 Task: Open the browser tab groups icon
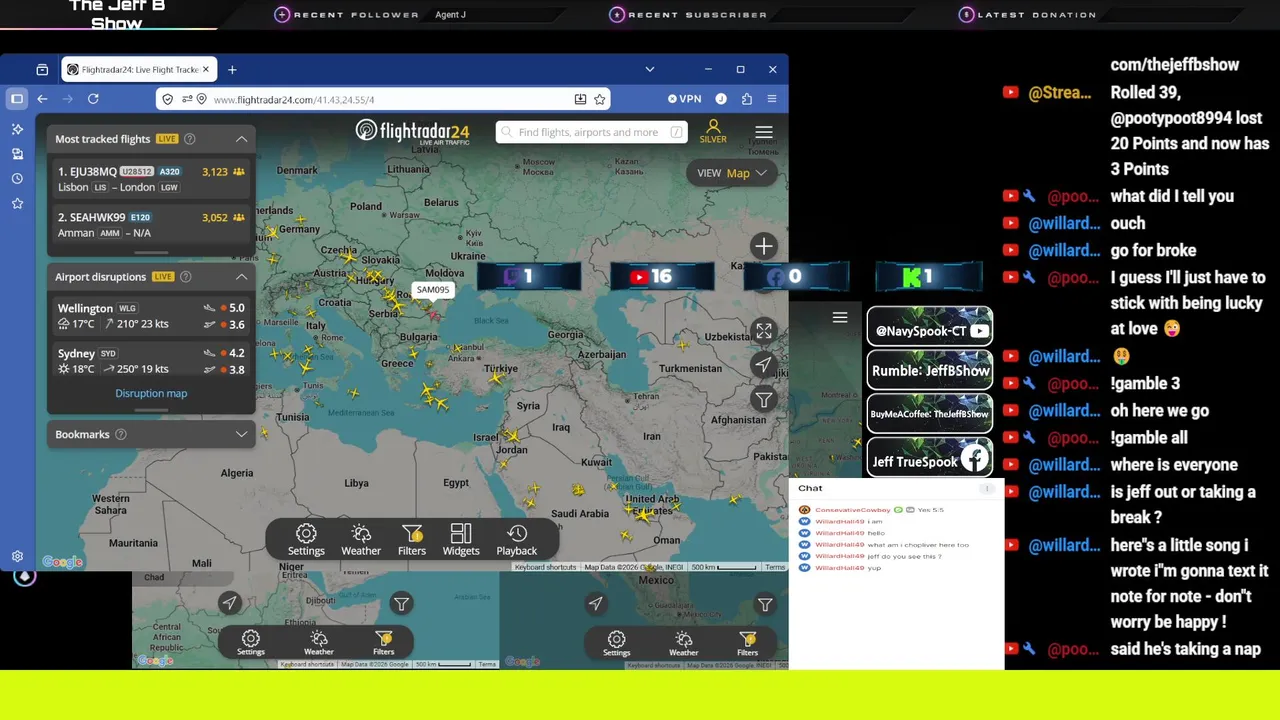[42, 70]
